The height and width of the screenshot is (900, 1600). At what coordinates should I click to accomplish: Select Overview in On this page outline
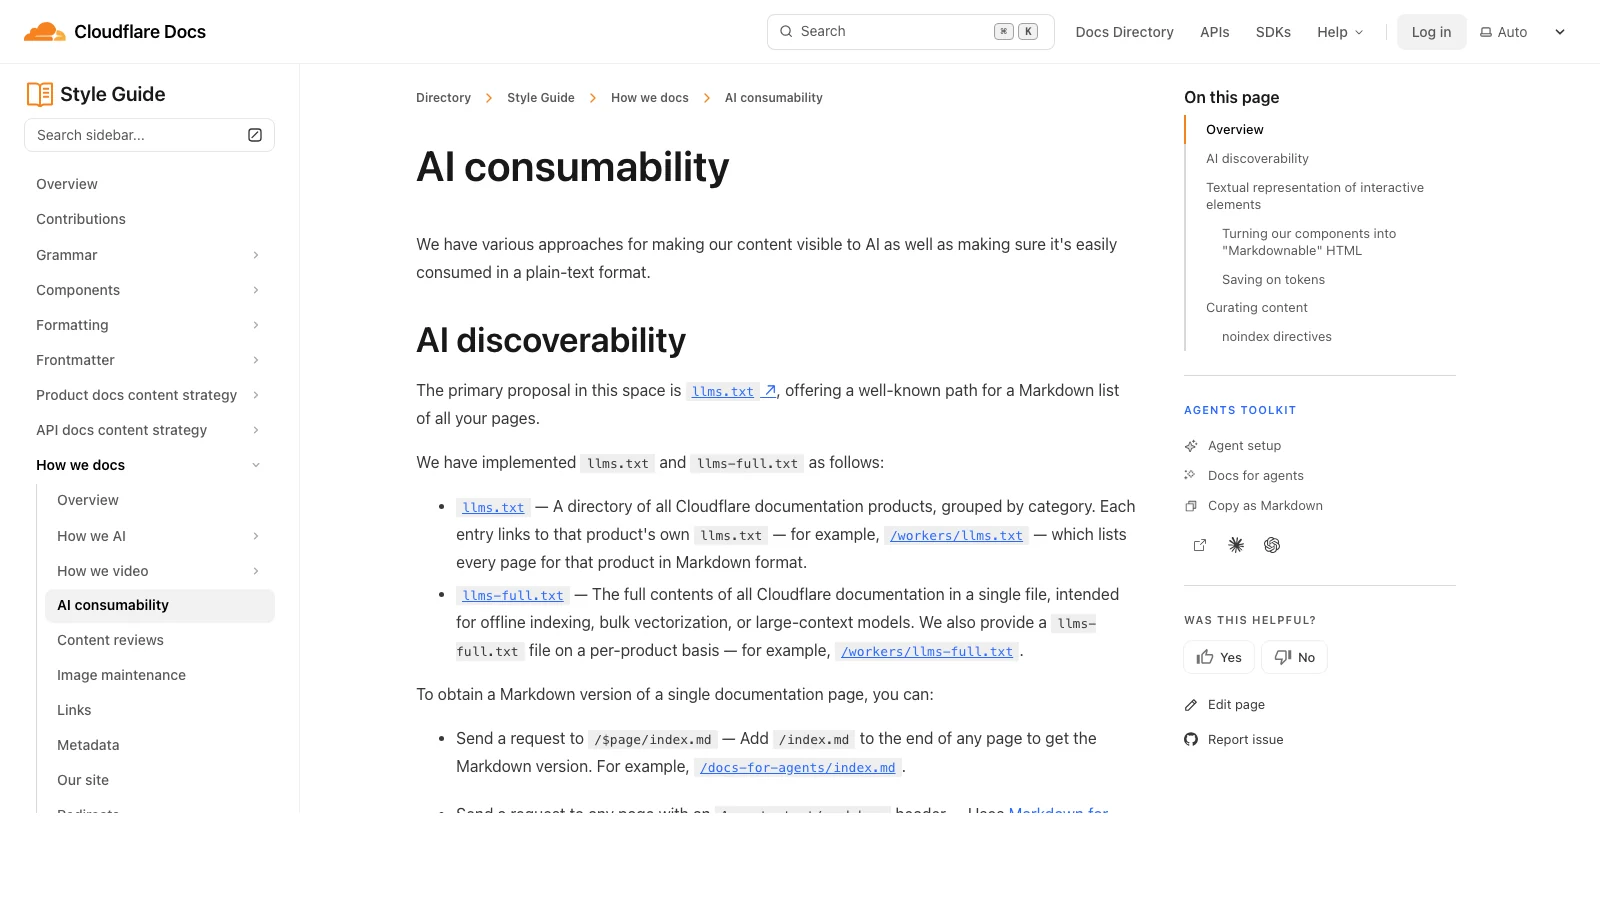click(x=1235, y=130)
